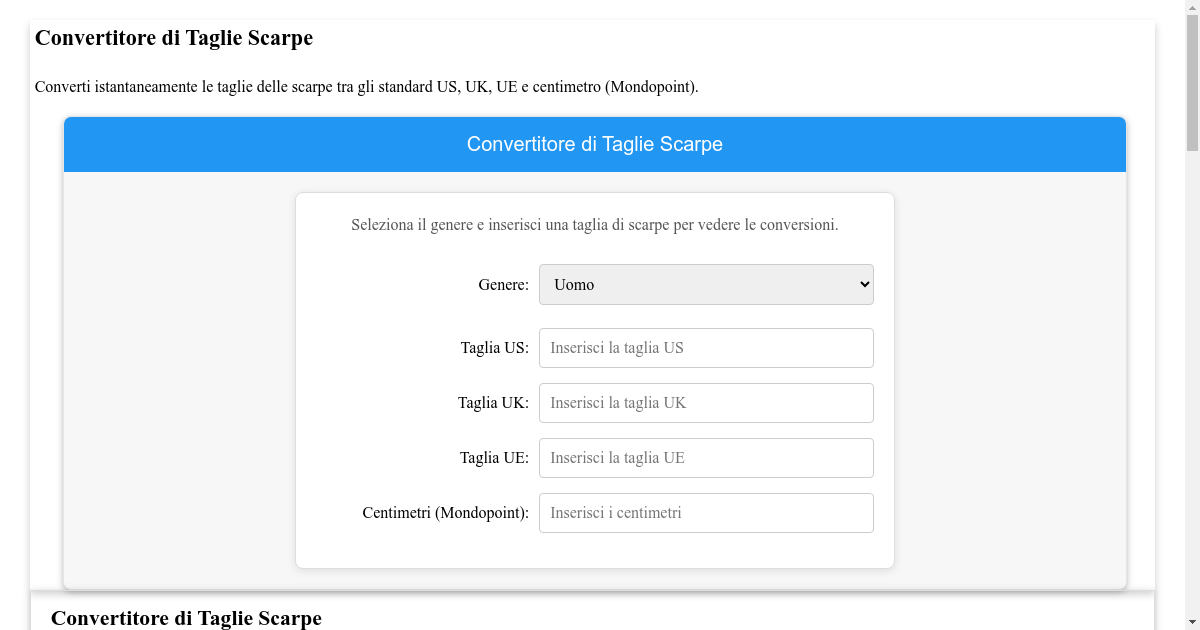1200x630 pixels.
Task: Click the Genere label text
Action: click(502, 284)
